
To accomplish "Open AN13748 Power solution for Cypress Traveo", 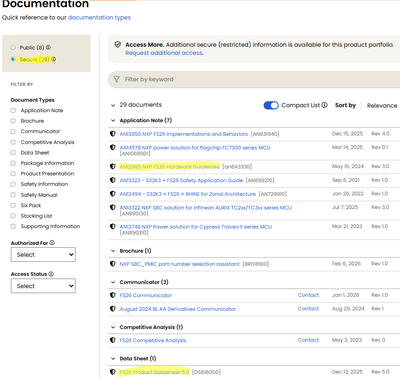I will pos(196,227).
